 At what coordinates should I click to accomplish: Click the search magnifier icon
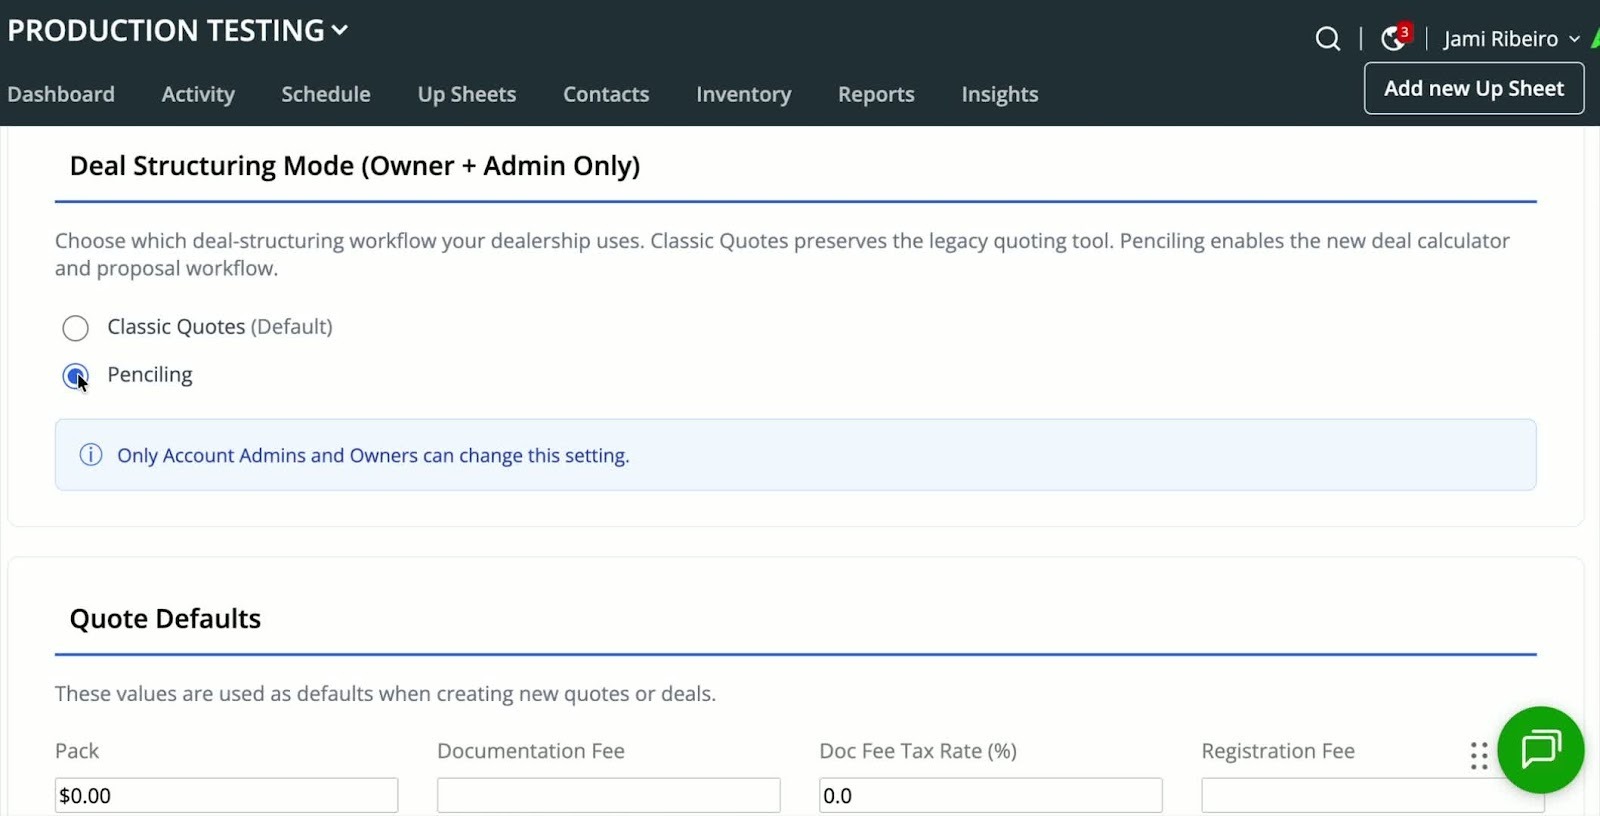coord(1327,39)
